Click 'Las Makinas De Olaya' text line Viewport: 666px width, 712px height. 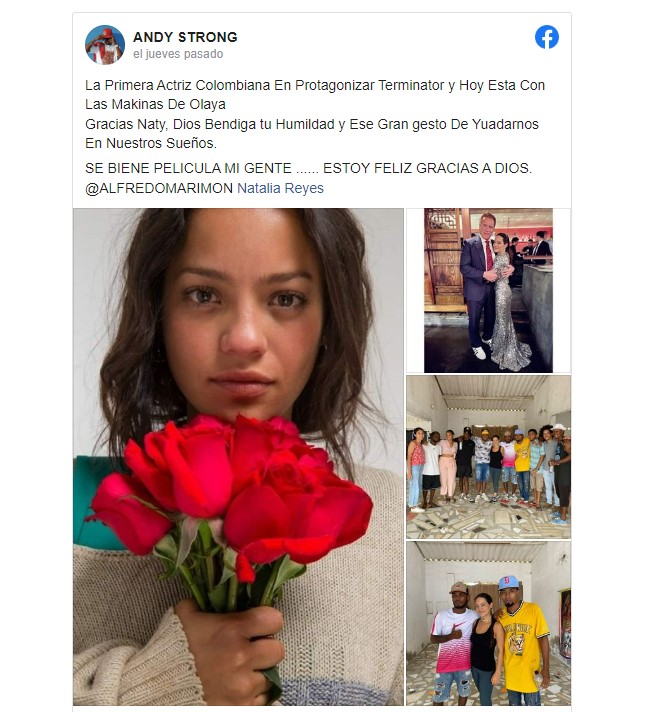(x=155, y=104)
